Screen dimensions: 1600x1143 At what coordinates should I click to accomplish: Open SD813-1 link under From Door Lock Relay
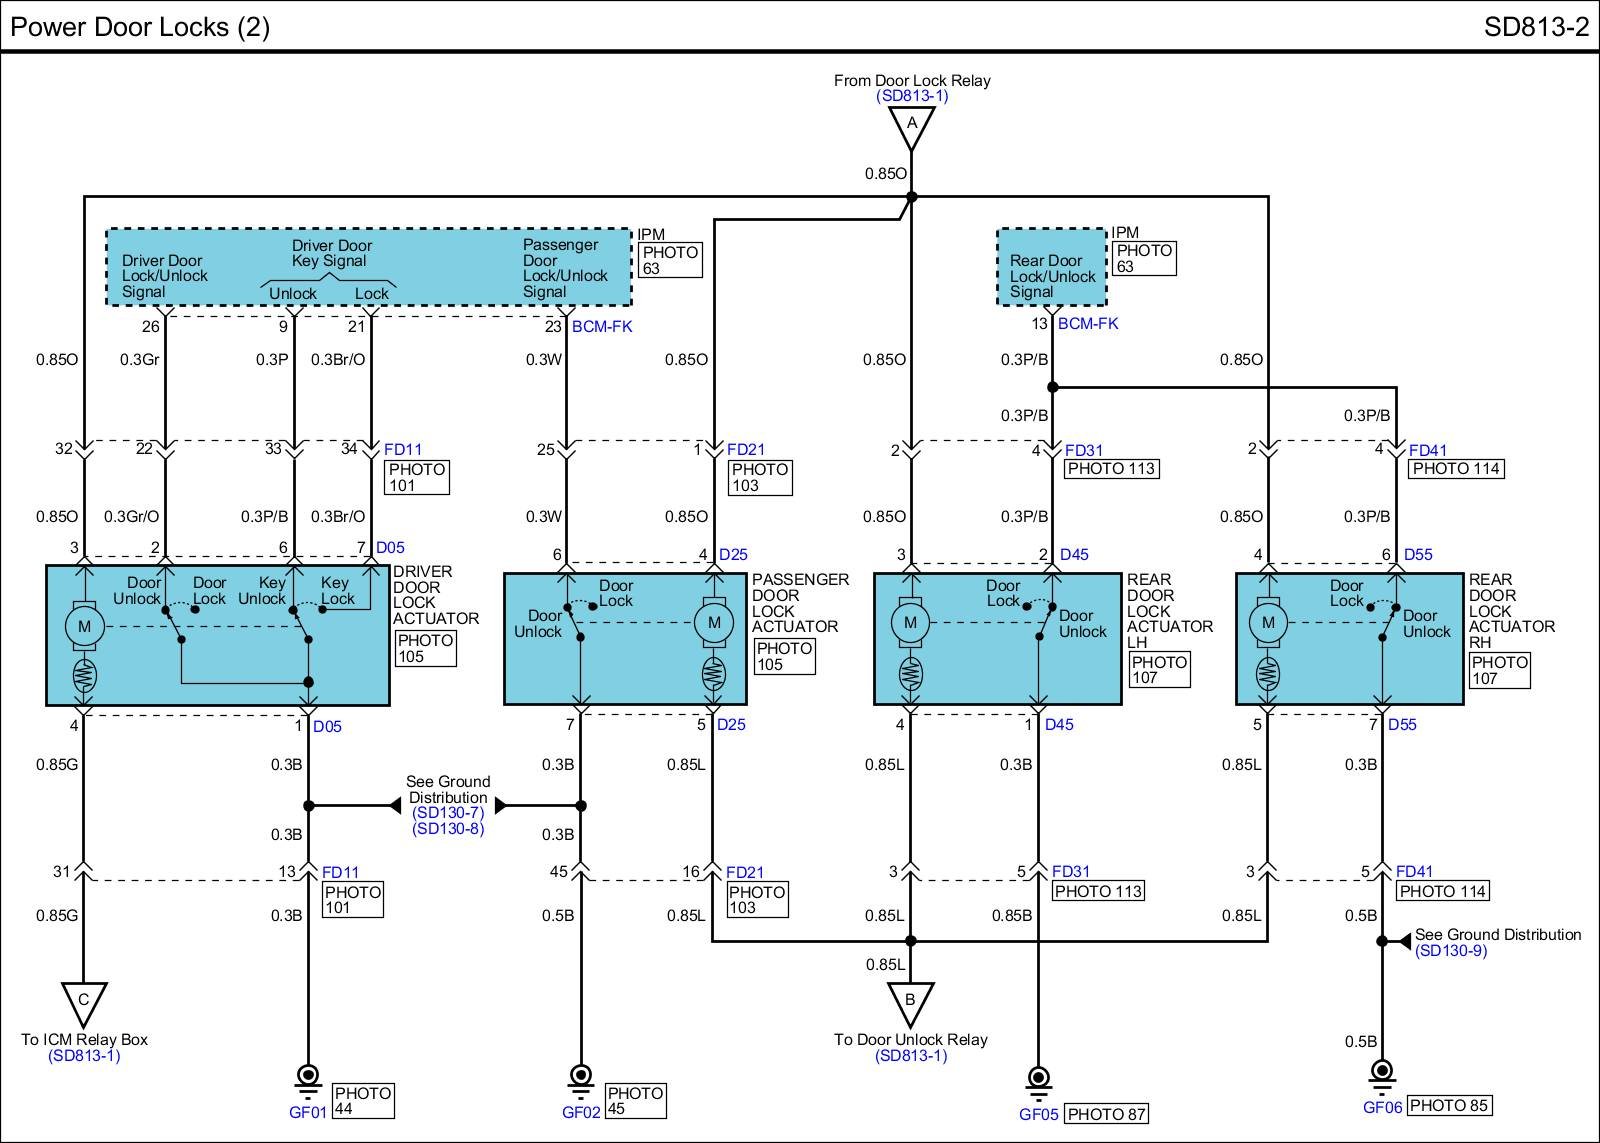pos(911,96)
